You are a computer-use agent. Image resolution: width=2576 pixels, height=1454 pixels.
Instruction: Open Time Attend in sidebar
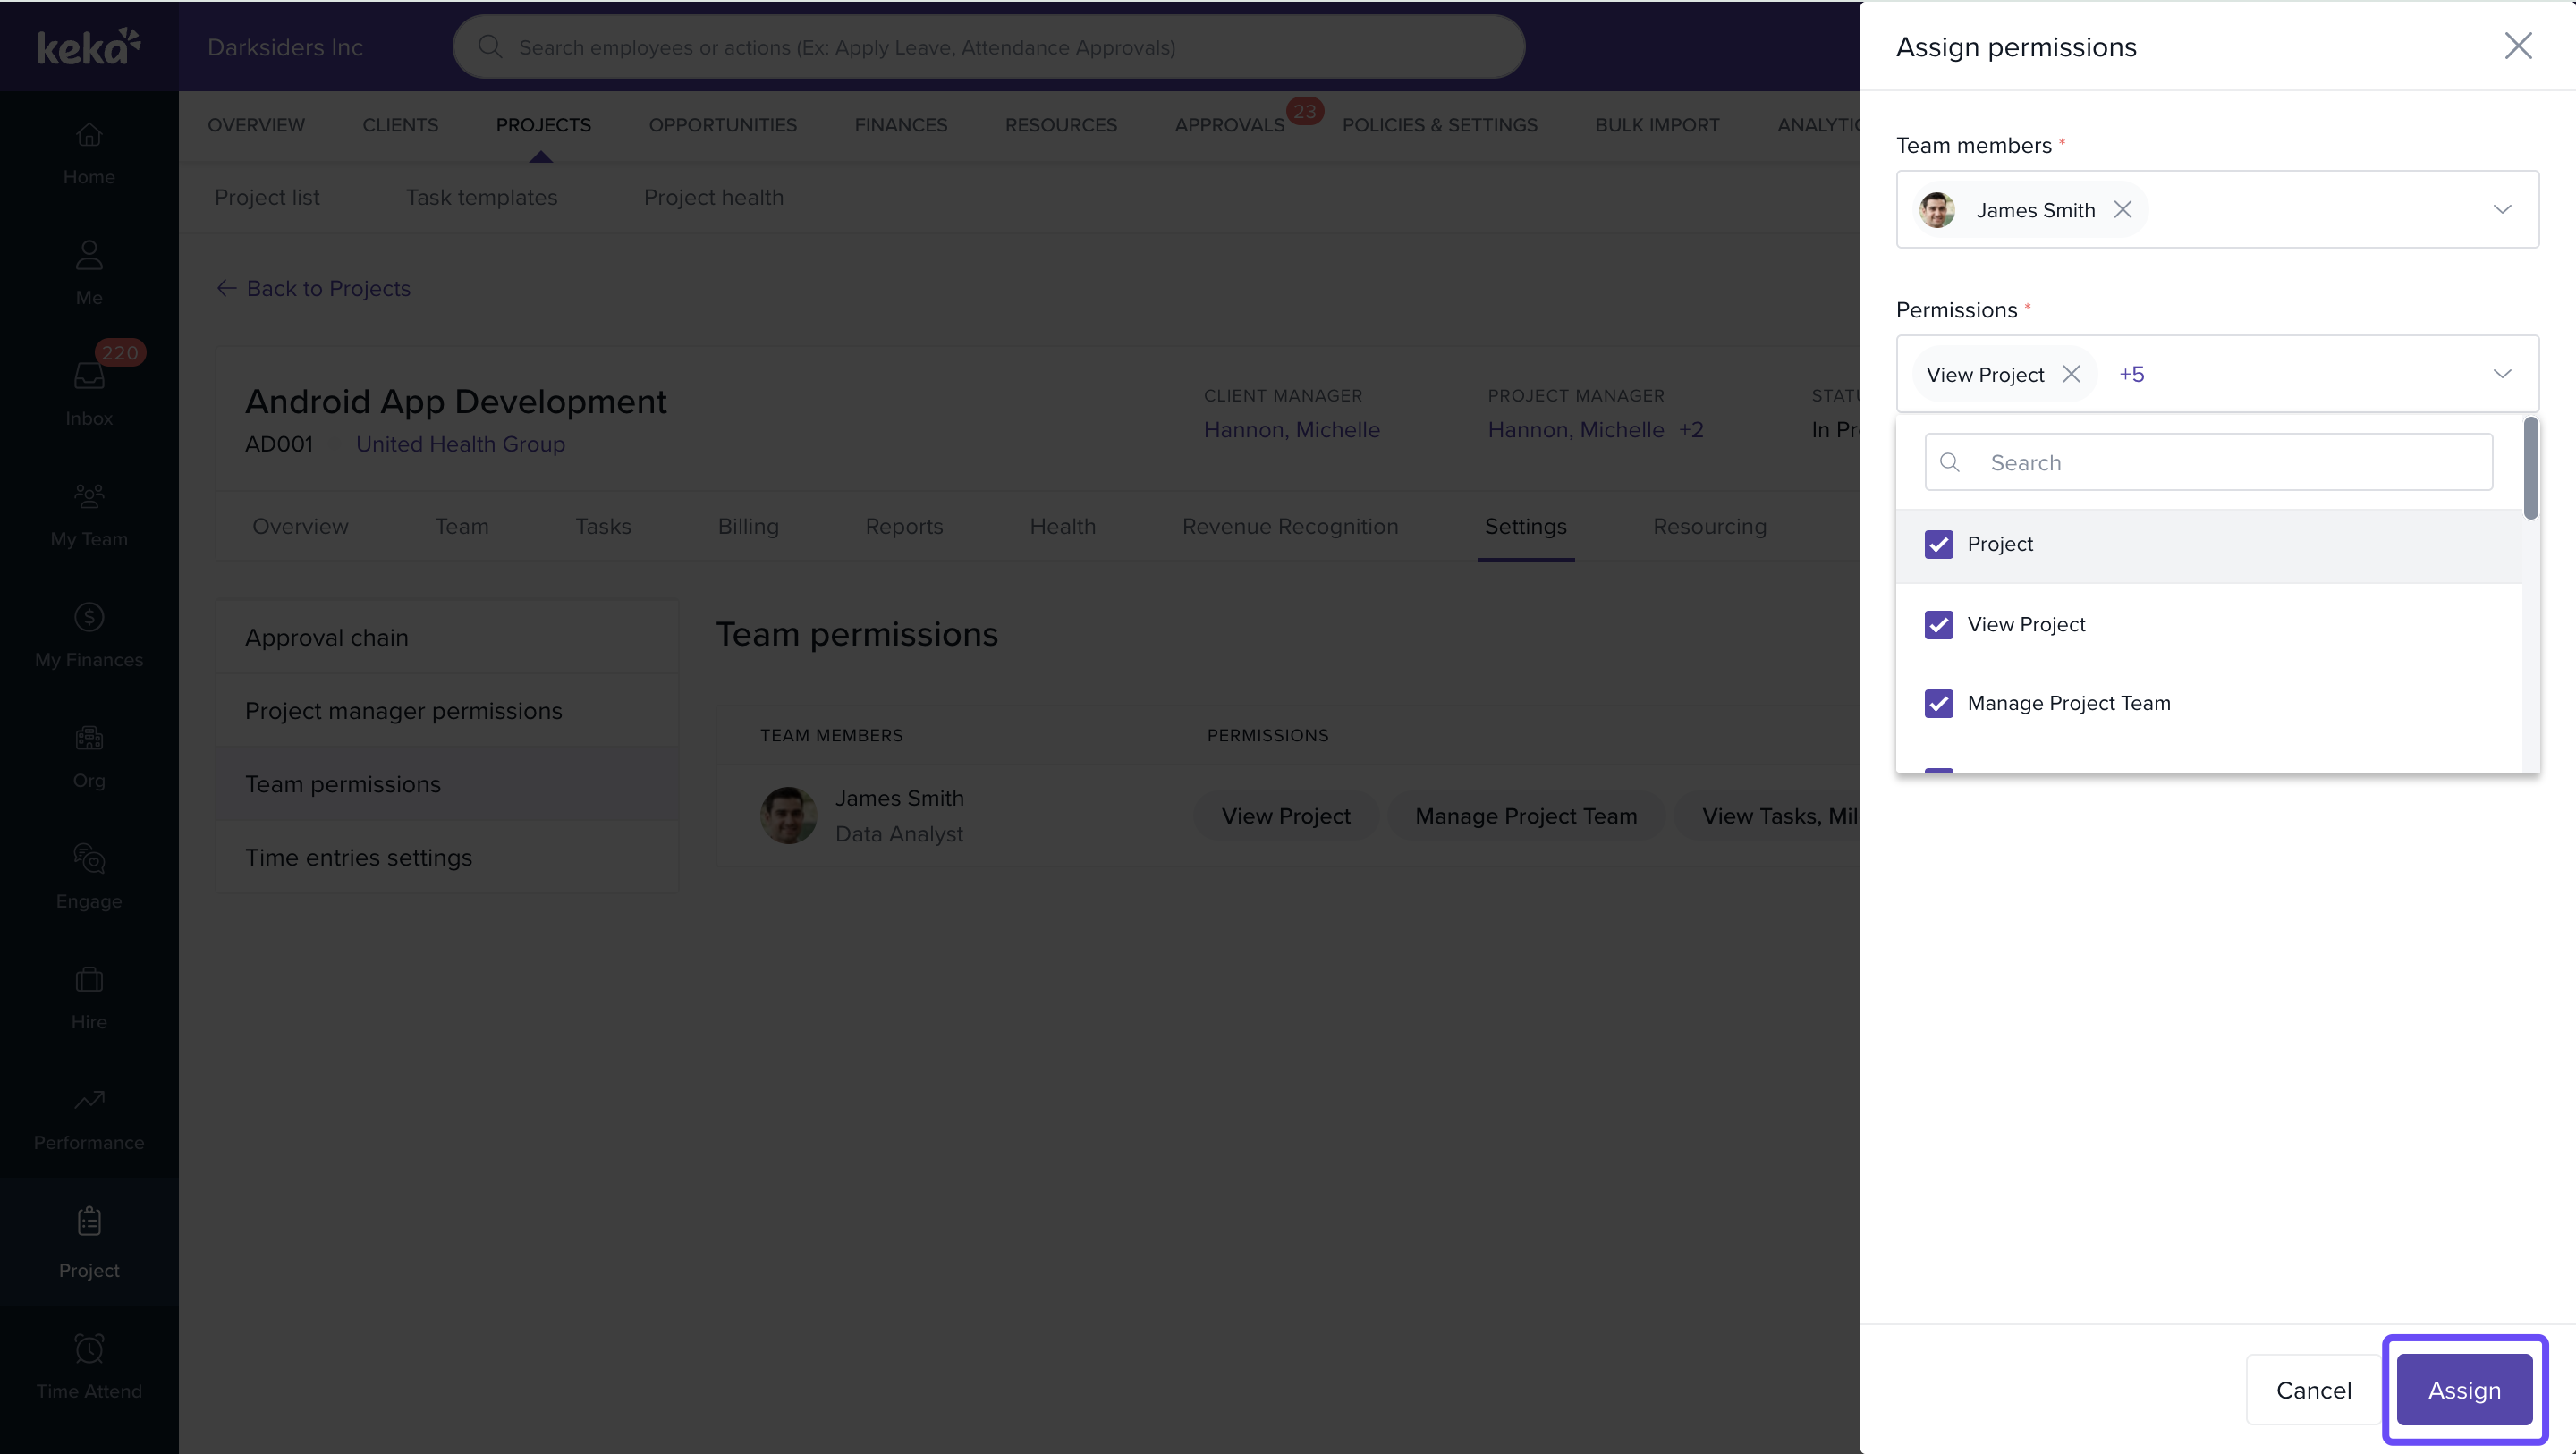[89, 1366]
